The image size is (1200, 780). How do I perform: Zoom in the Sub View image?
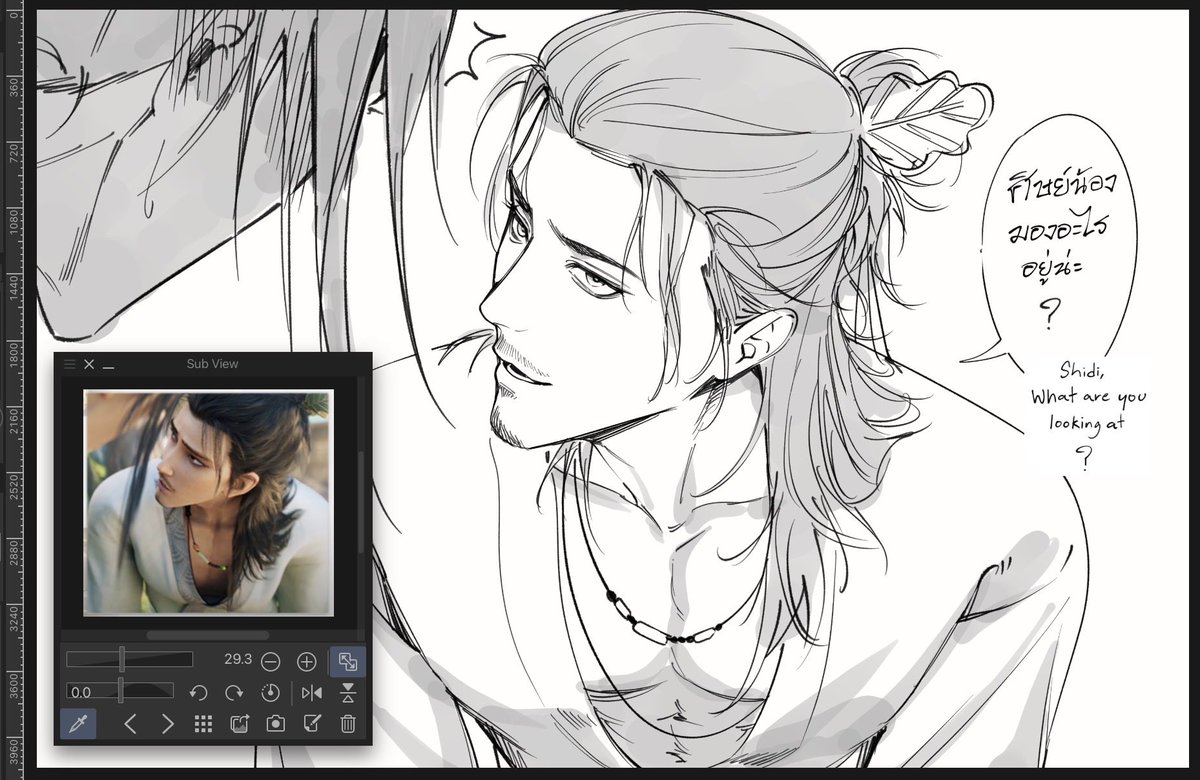pyautogui.click(x=306, y=661)
